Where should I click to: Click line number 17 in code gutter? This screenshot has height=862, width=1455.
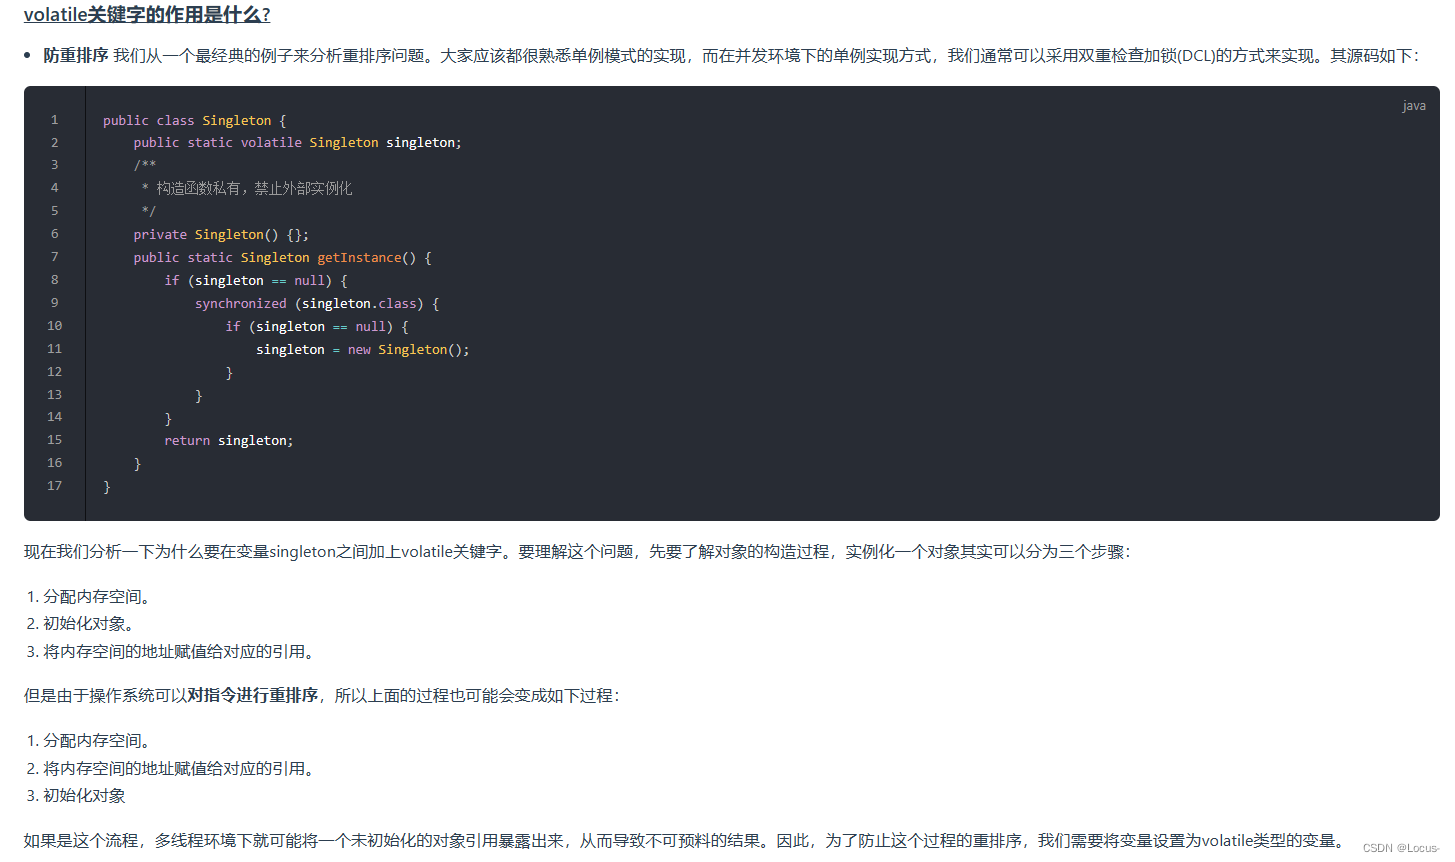click(x=55, y=486)
